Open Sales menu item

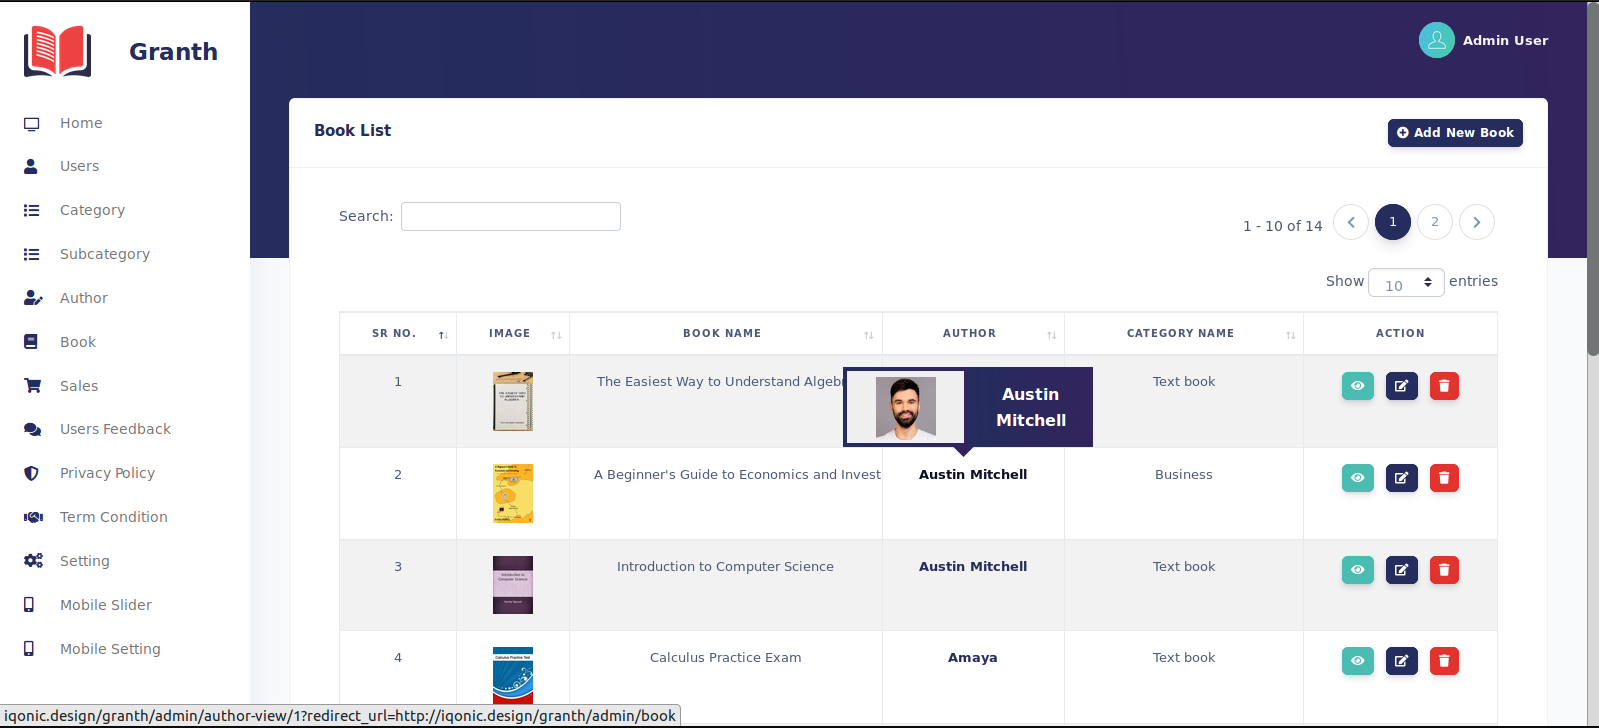pyautogui.click(x=79, y=386)
